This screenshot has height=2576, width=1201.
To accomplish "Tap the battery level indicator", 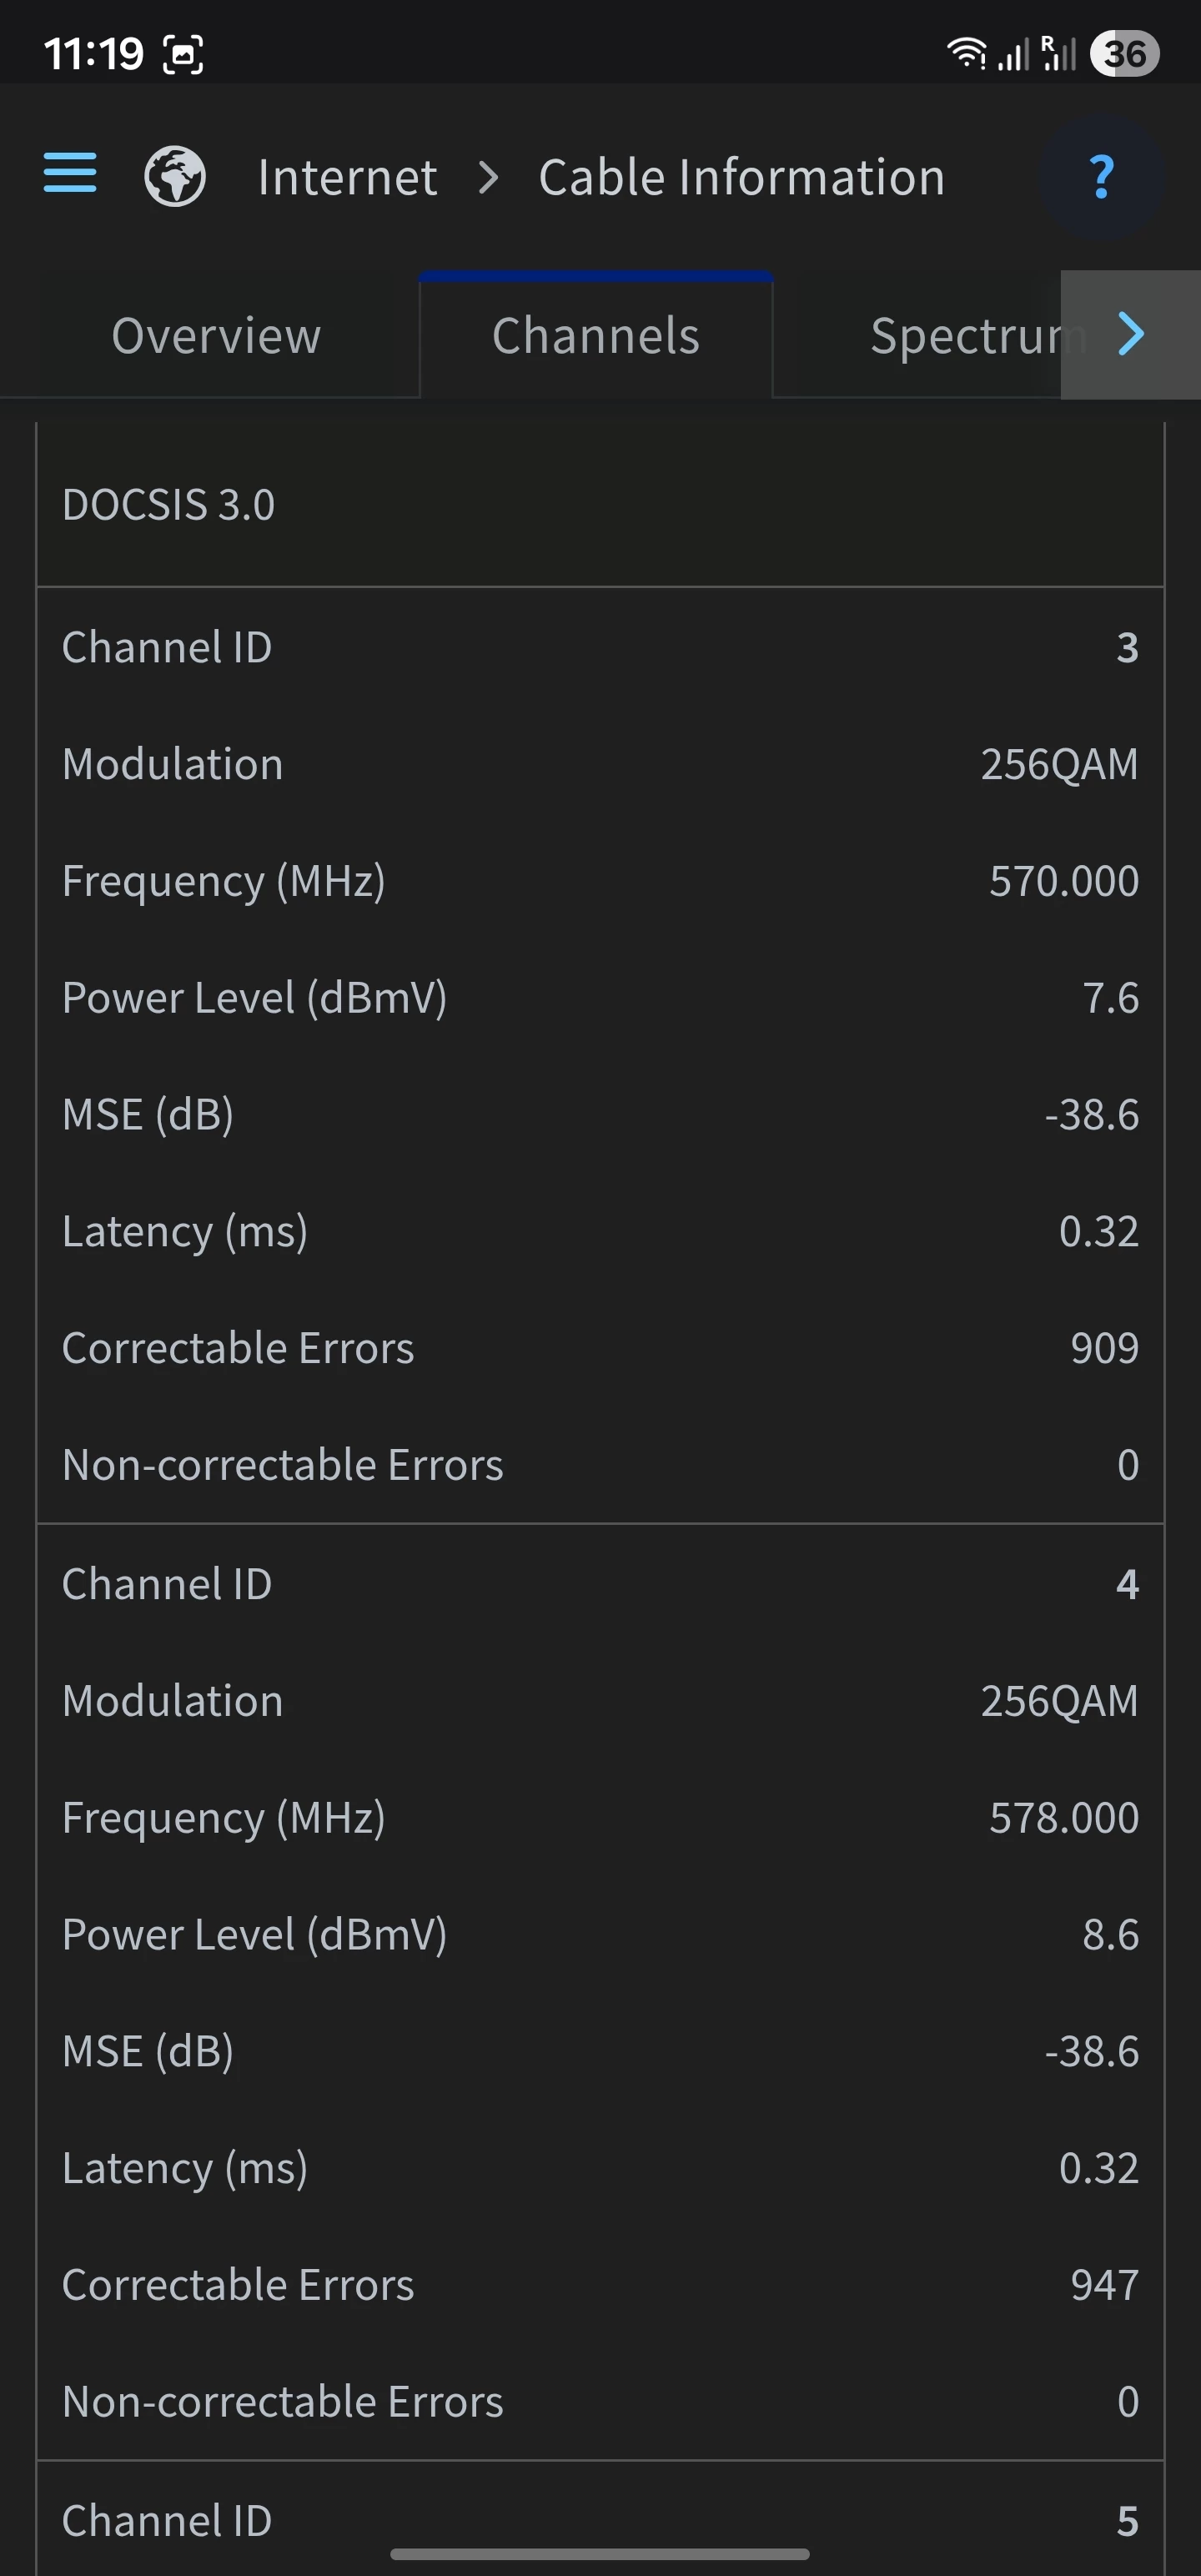I will [1124, 53].
